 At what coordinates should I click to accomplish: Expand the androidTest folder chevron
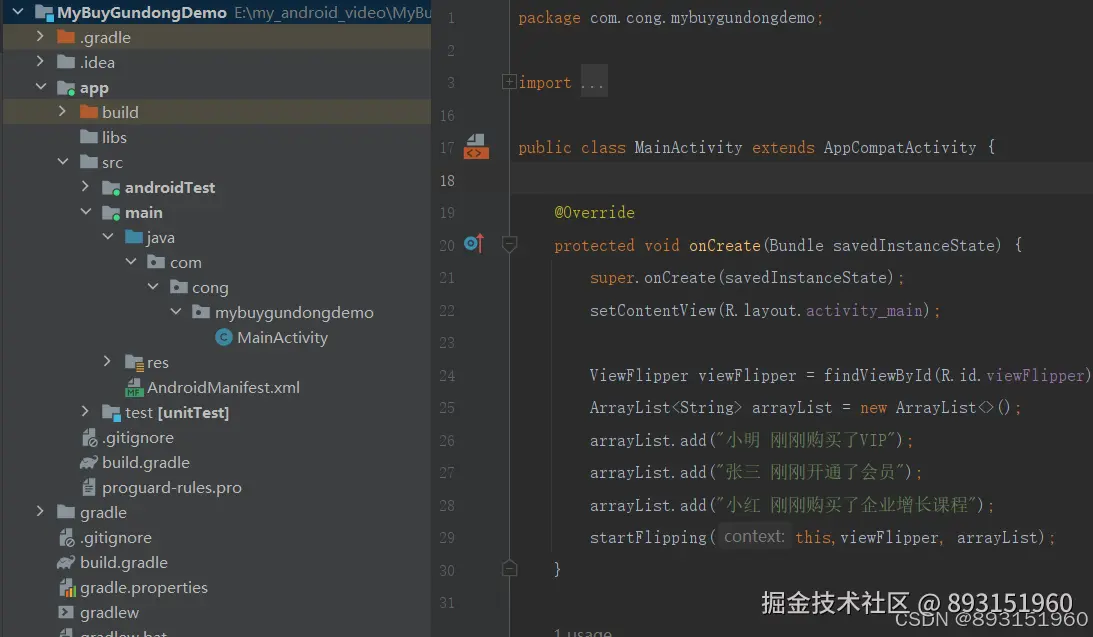85,186
